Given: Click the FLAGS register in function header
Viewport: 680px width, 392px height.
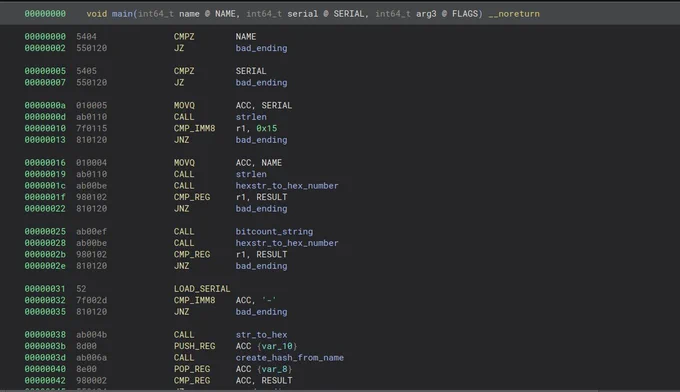Looking at the screenshot, I should click(465, 14).
